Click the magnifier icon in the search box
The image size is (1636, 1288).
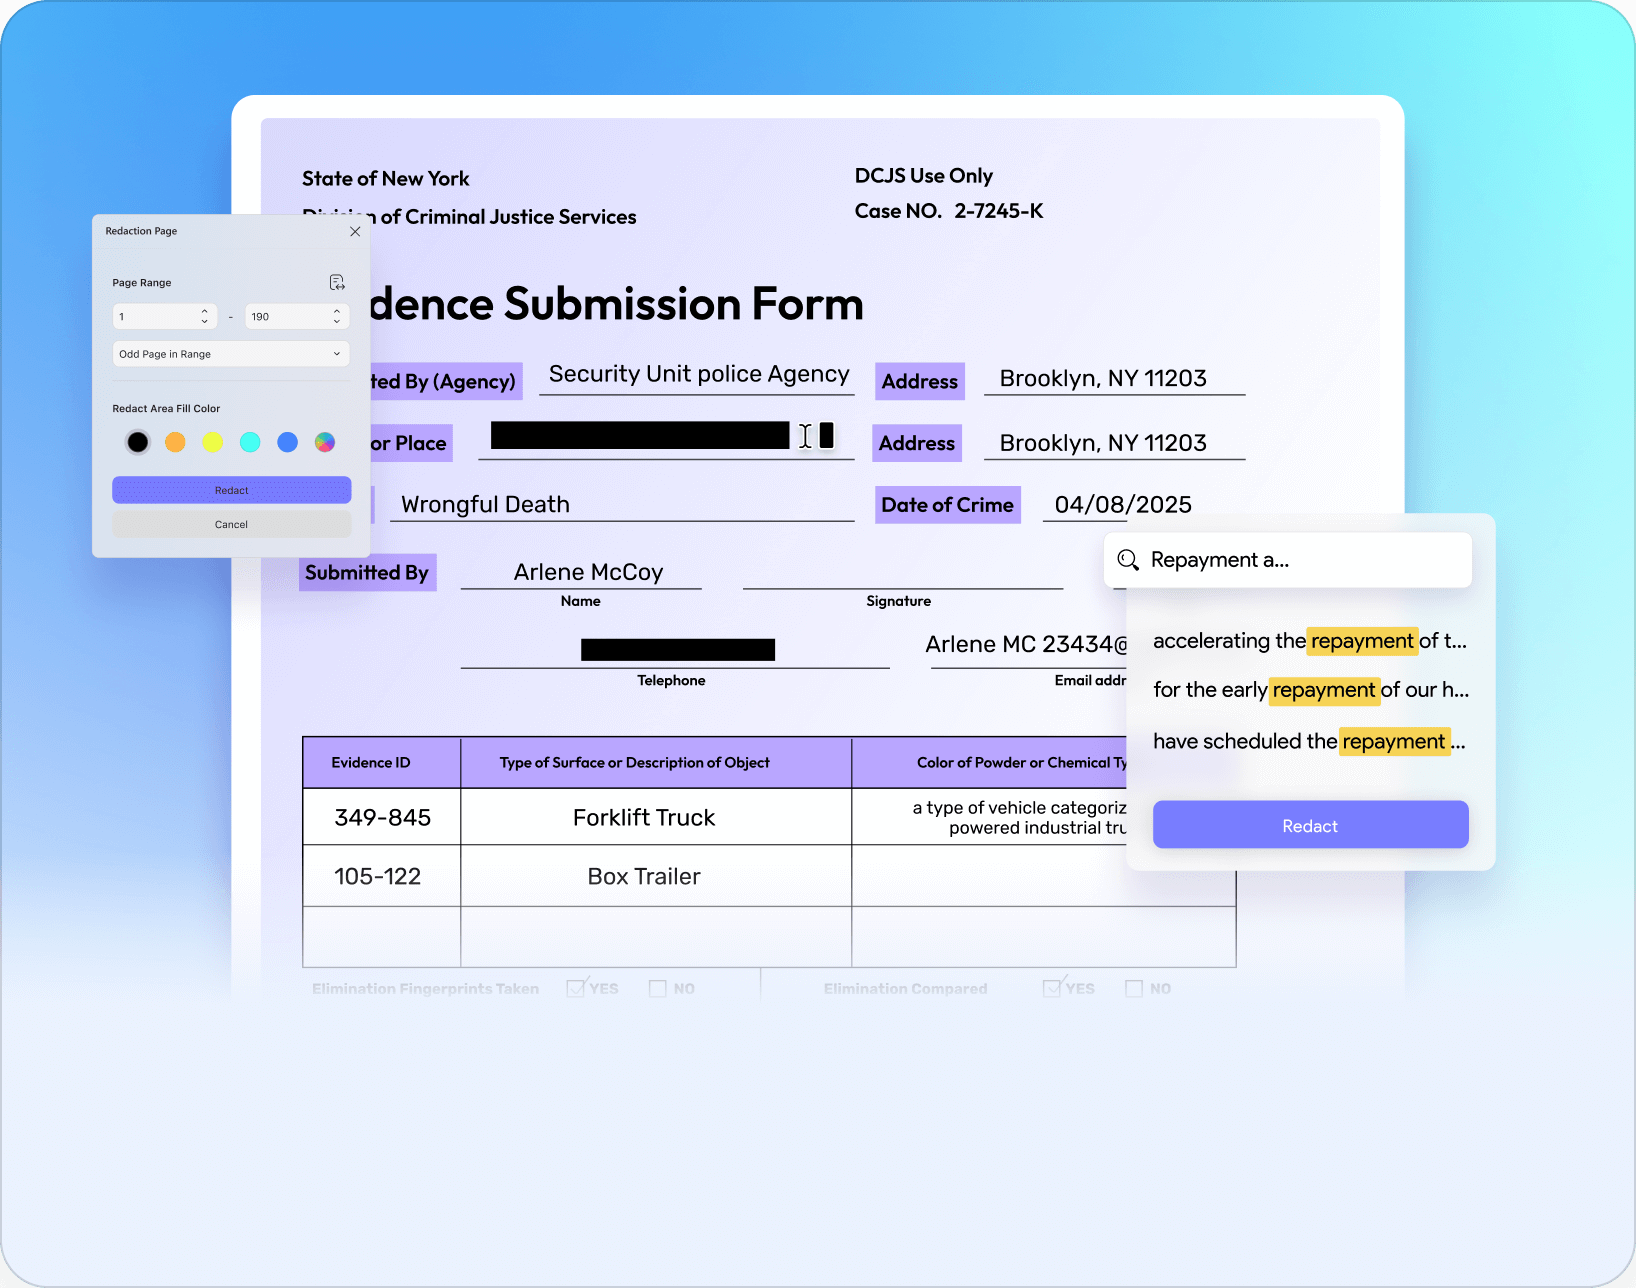pos(1128,560)
